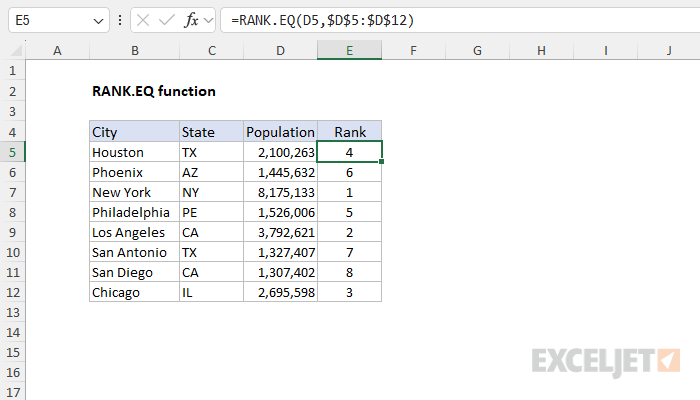Select the 'Philadelphia' cell
Screen dimensions: 700x400
[x=134, y=212]
